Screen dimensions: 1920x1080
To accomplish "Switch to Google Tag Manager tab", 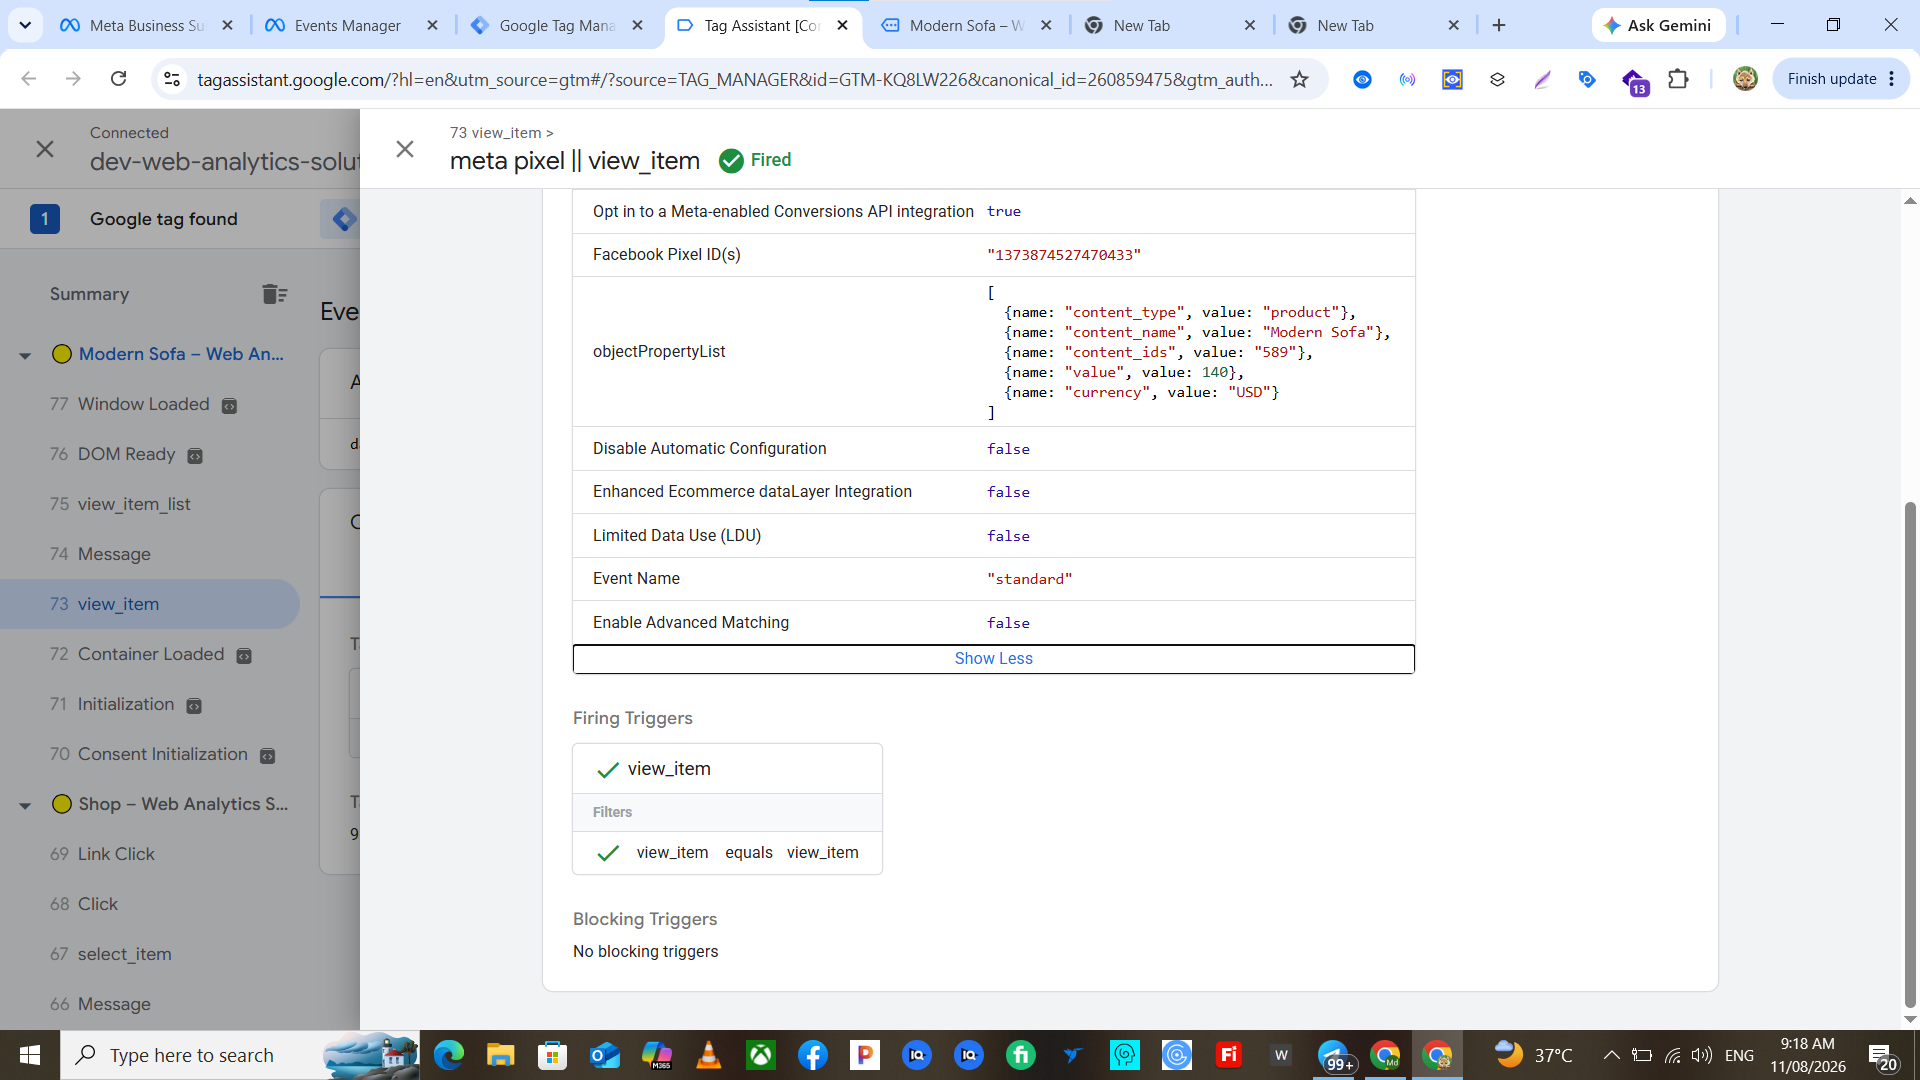I will (x=556, y=25).
